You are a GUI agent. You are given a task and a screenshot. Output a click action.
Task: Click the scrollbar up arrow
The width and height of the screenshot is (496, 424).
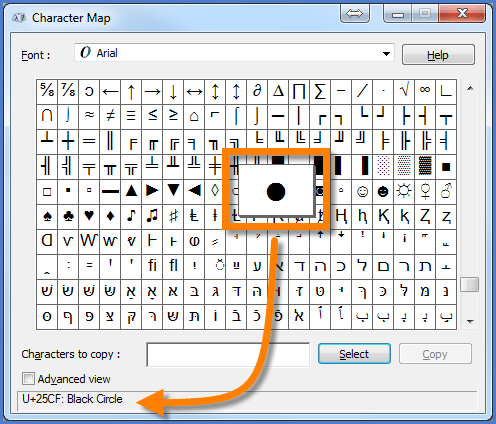point(470,89)
